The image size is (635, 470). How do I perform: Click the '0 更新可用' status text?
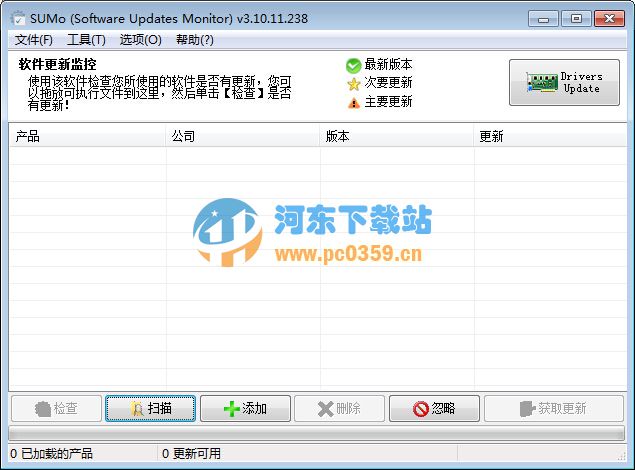pos(192,453)
